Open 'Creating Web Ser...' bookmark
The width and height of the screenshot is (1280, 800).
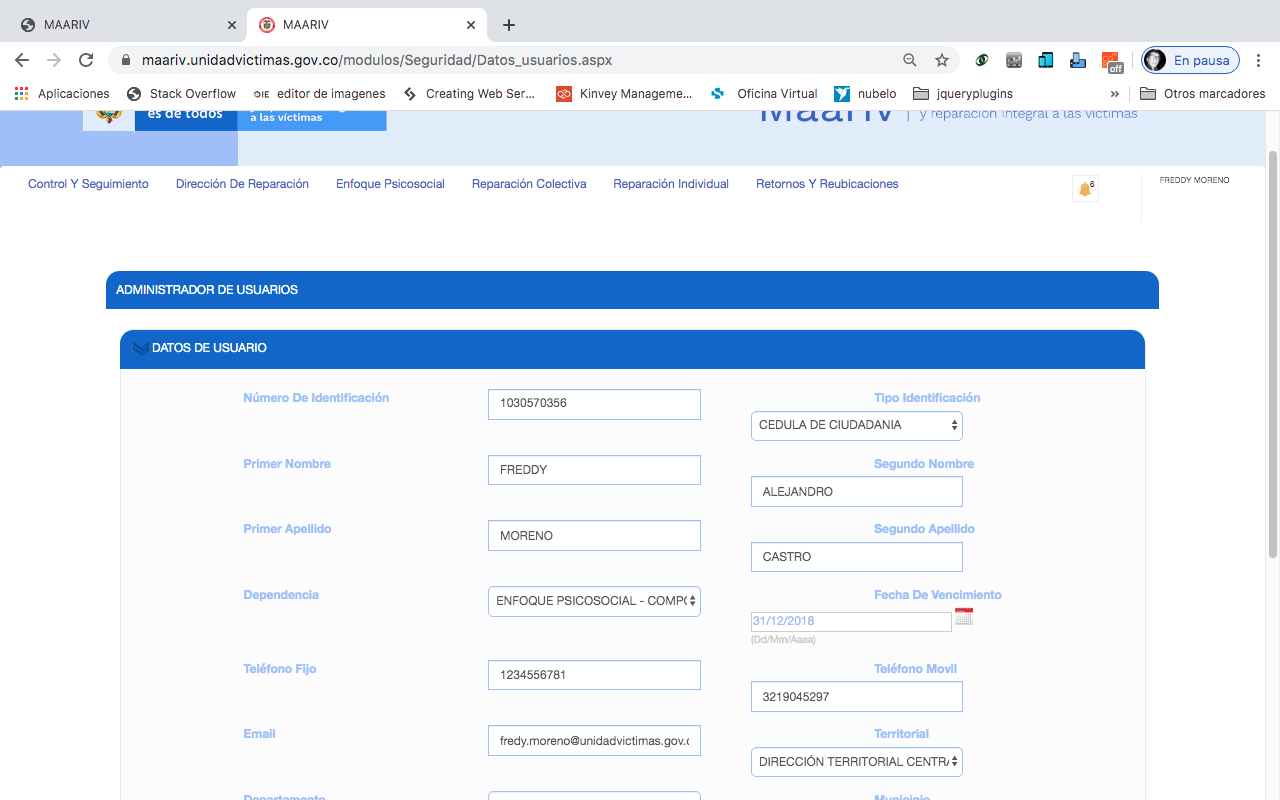point(469,93)
